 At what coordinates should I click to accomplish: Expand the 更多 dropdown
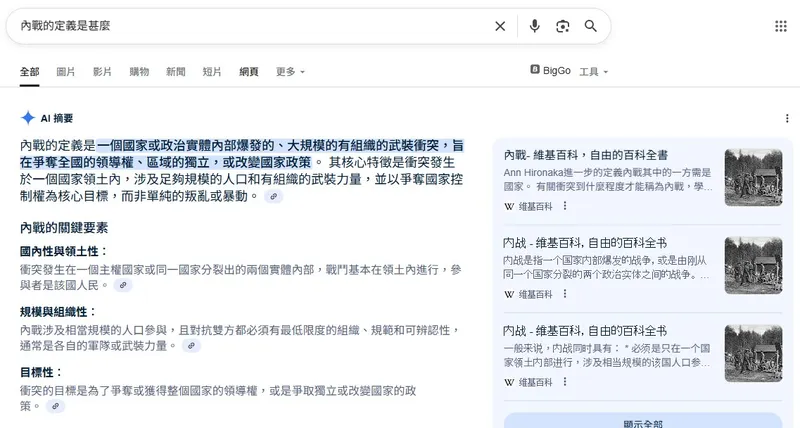coord(290,72)
